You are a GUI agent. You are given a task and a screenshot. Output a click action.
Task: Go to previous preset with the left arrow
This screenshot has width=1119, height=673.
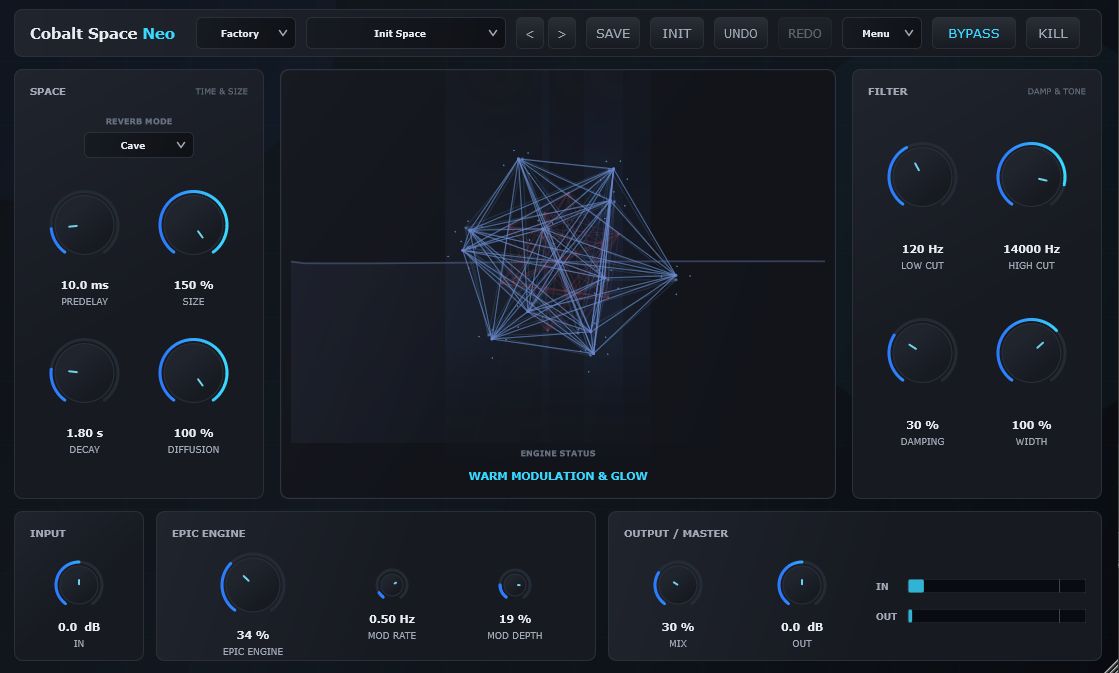pyautogui.click(x=530, y=34)
